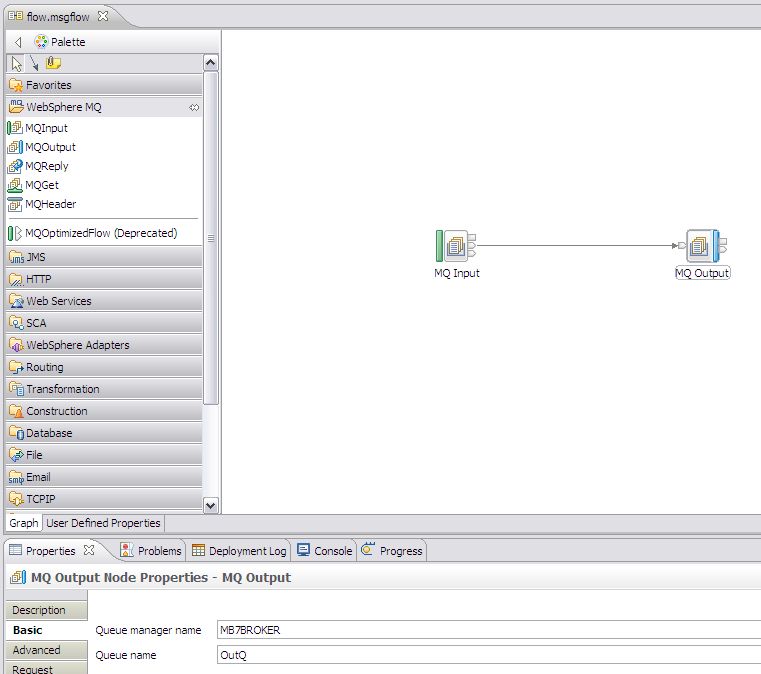Click the MQ Input node label
The image size is (761, 674).
[457, 273]
